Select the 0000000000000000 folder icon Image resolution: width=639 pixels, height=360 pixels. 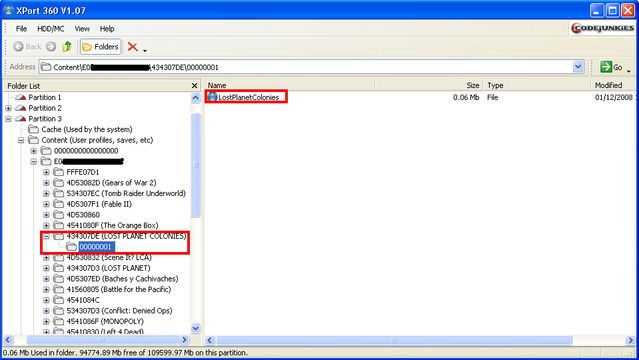(x=46, y=151)
